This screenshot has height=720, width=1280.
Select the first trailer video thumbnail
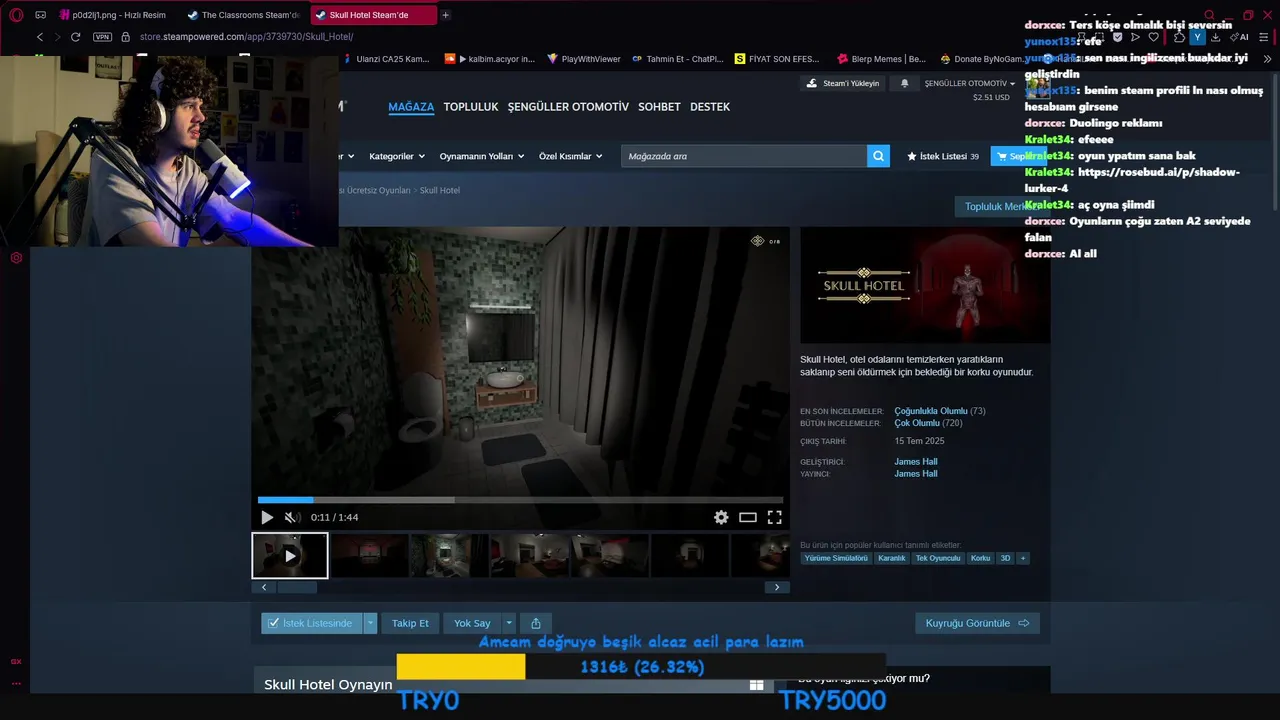tap(290, 555)
